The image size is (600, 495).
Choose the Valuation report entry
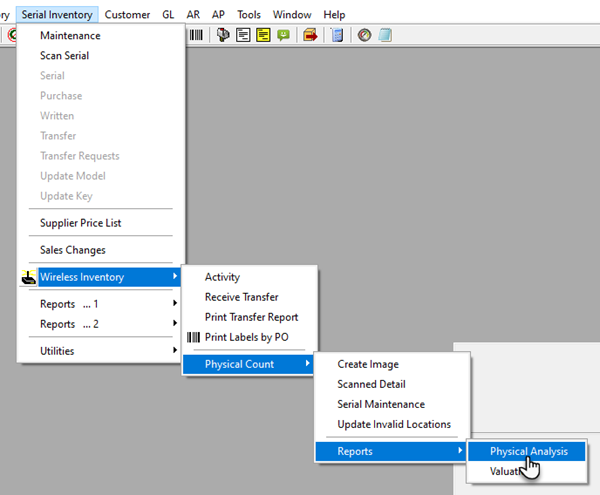click(x=527, y=471)
